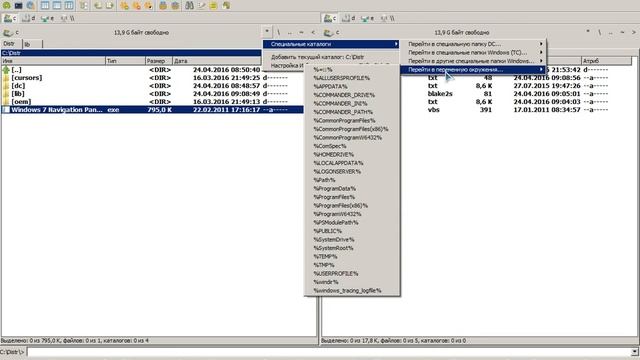Click the green refresh icon in the toolbar
Image resolution: width=640 pixels, height=360 pixels.
click(6, 5)
